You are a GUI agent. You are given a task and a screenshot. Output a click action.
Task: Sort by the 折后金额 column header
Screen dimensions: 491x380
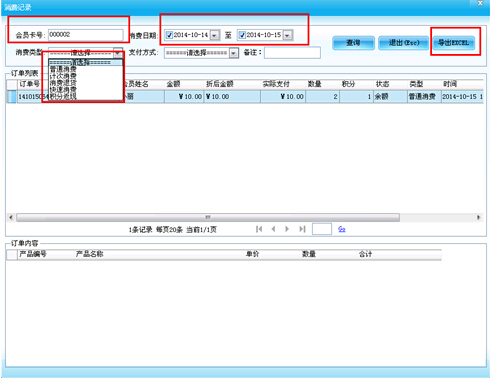[x=231, y=84]
